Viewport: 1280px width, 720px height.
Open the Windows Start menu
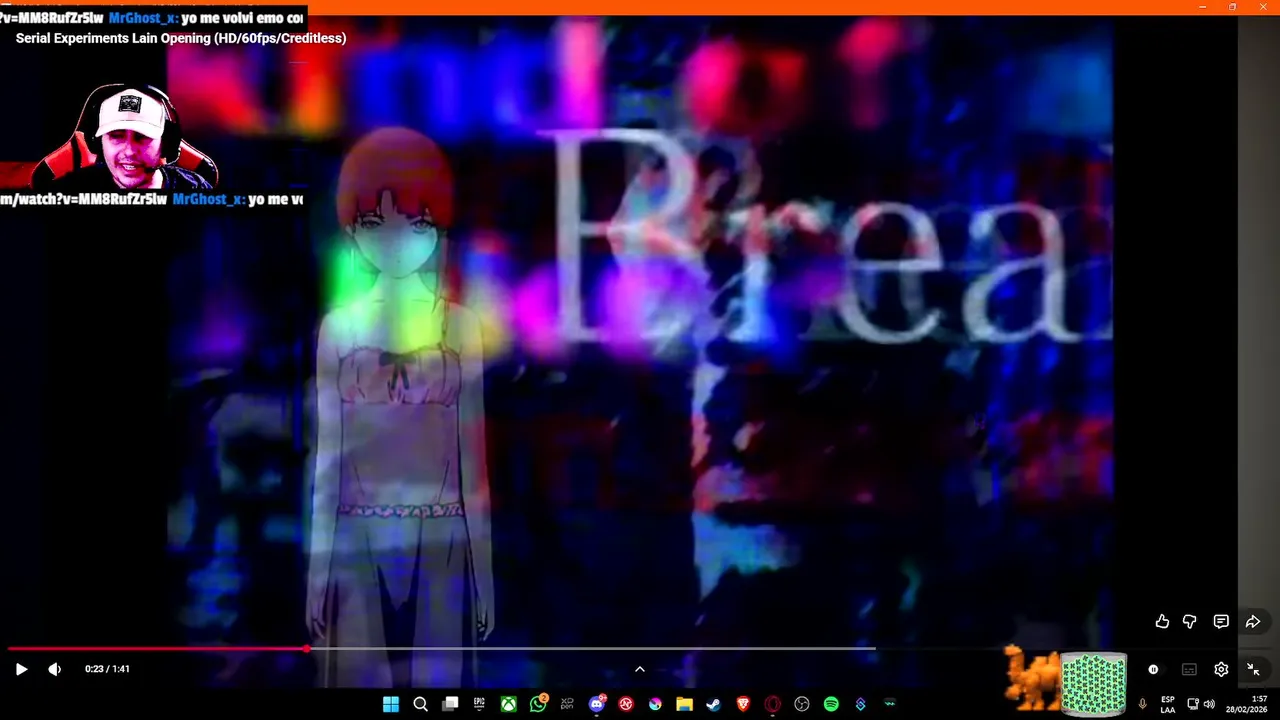391,704
